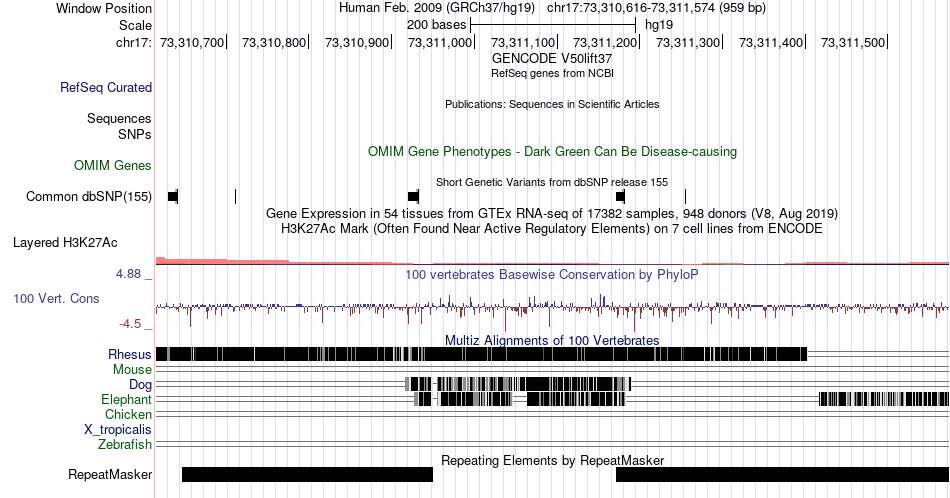Click the H3K27Ac pink signal graph
This screenshot has width=950, height=498.
tap(552, 261)
